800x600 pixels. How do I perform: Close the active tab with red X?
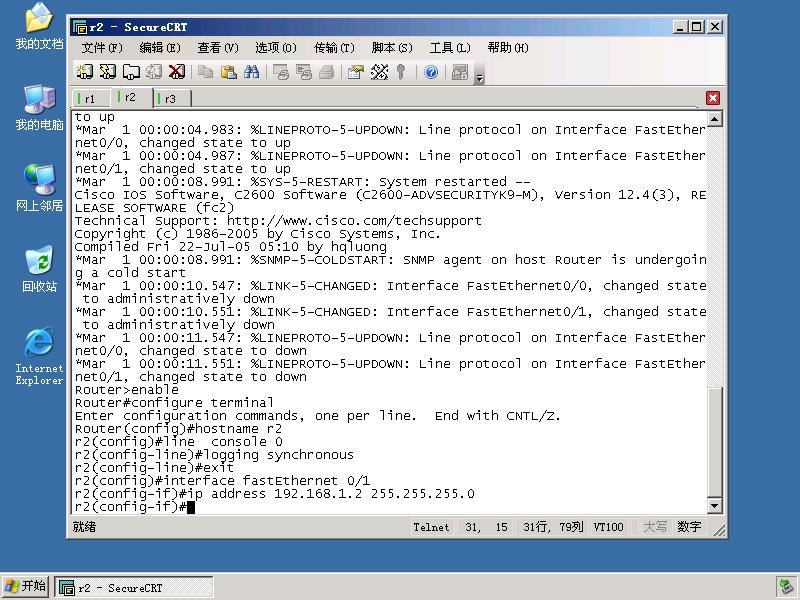pyautogui.click(x=713, y=98)
